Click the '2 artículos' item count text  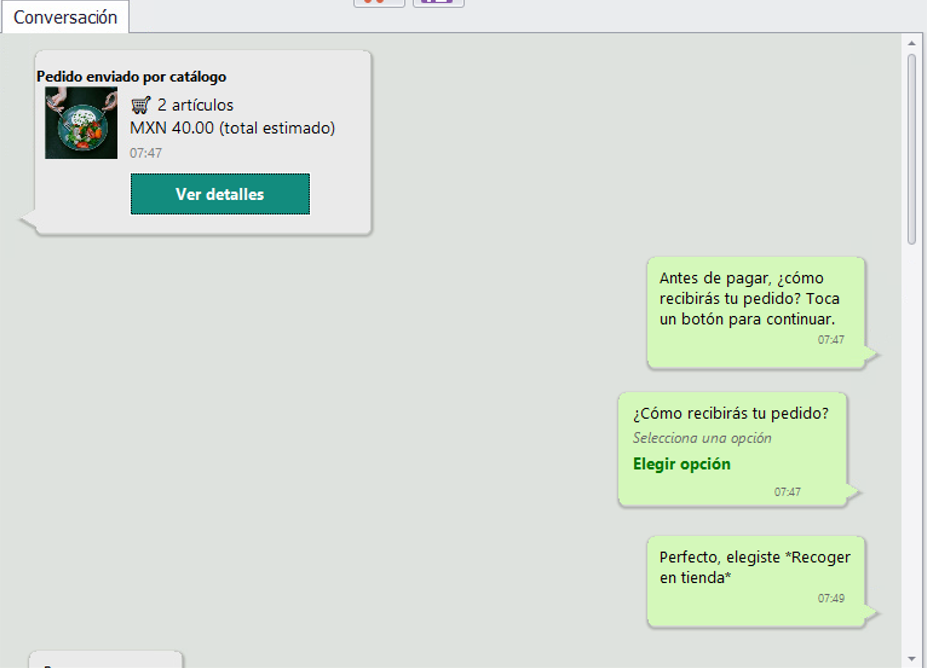click(195, 105)
